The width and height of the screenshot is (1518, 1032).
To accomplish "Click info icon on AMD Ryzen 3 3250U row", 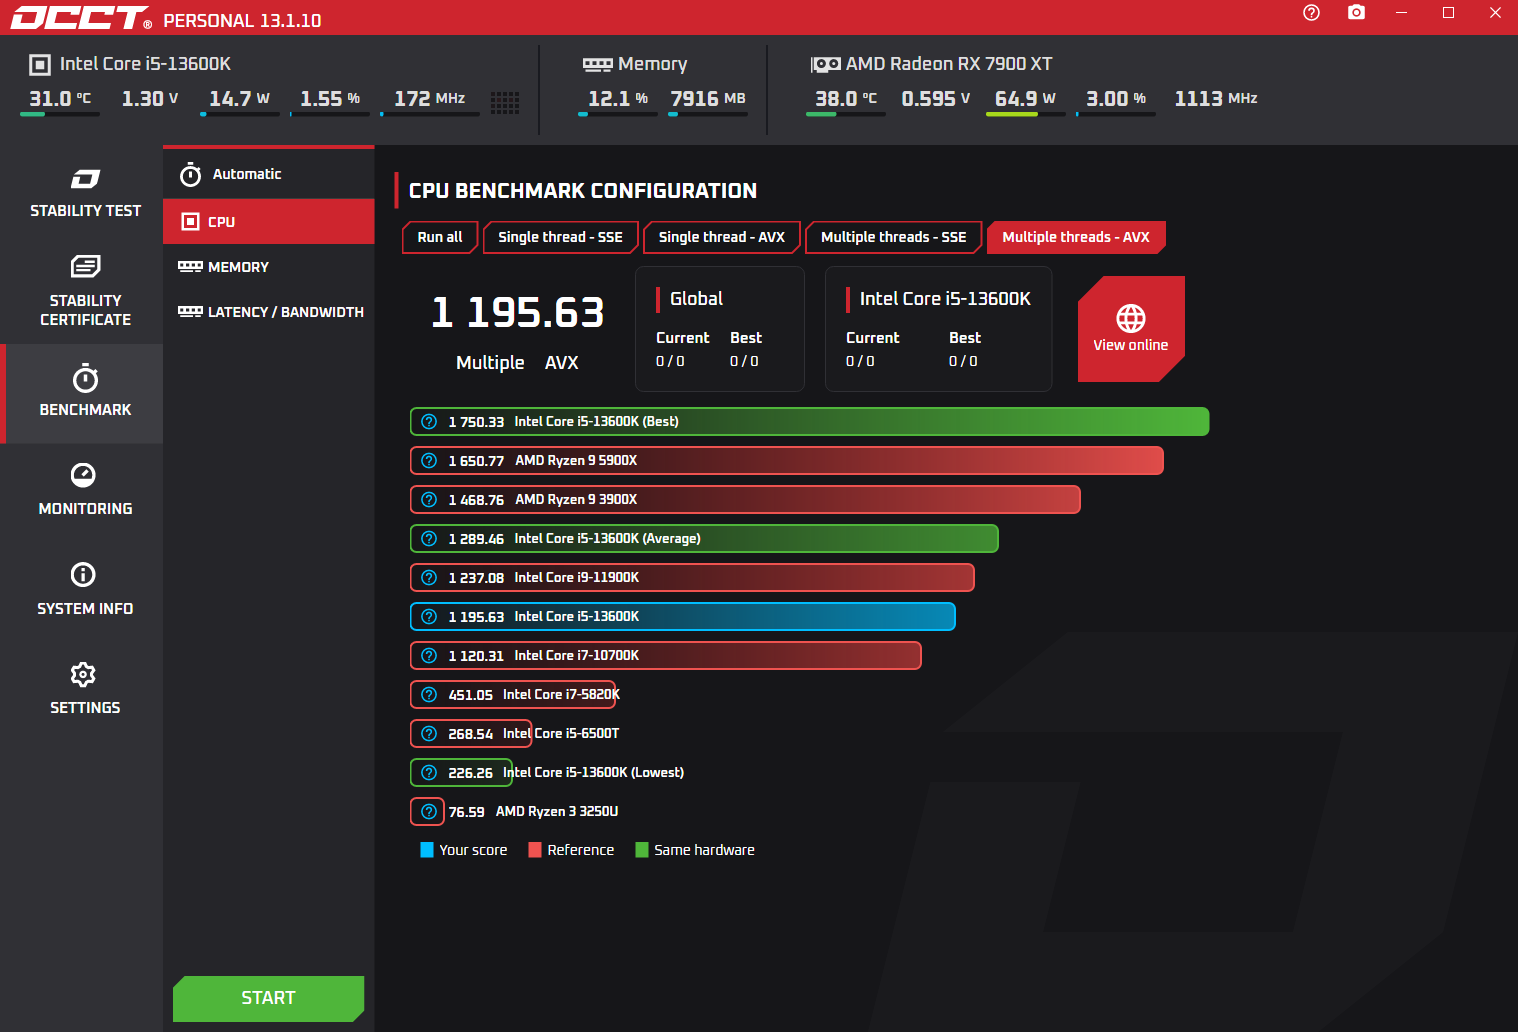I will (x=429, y=812).
